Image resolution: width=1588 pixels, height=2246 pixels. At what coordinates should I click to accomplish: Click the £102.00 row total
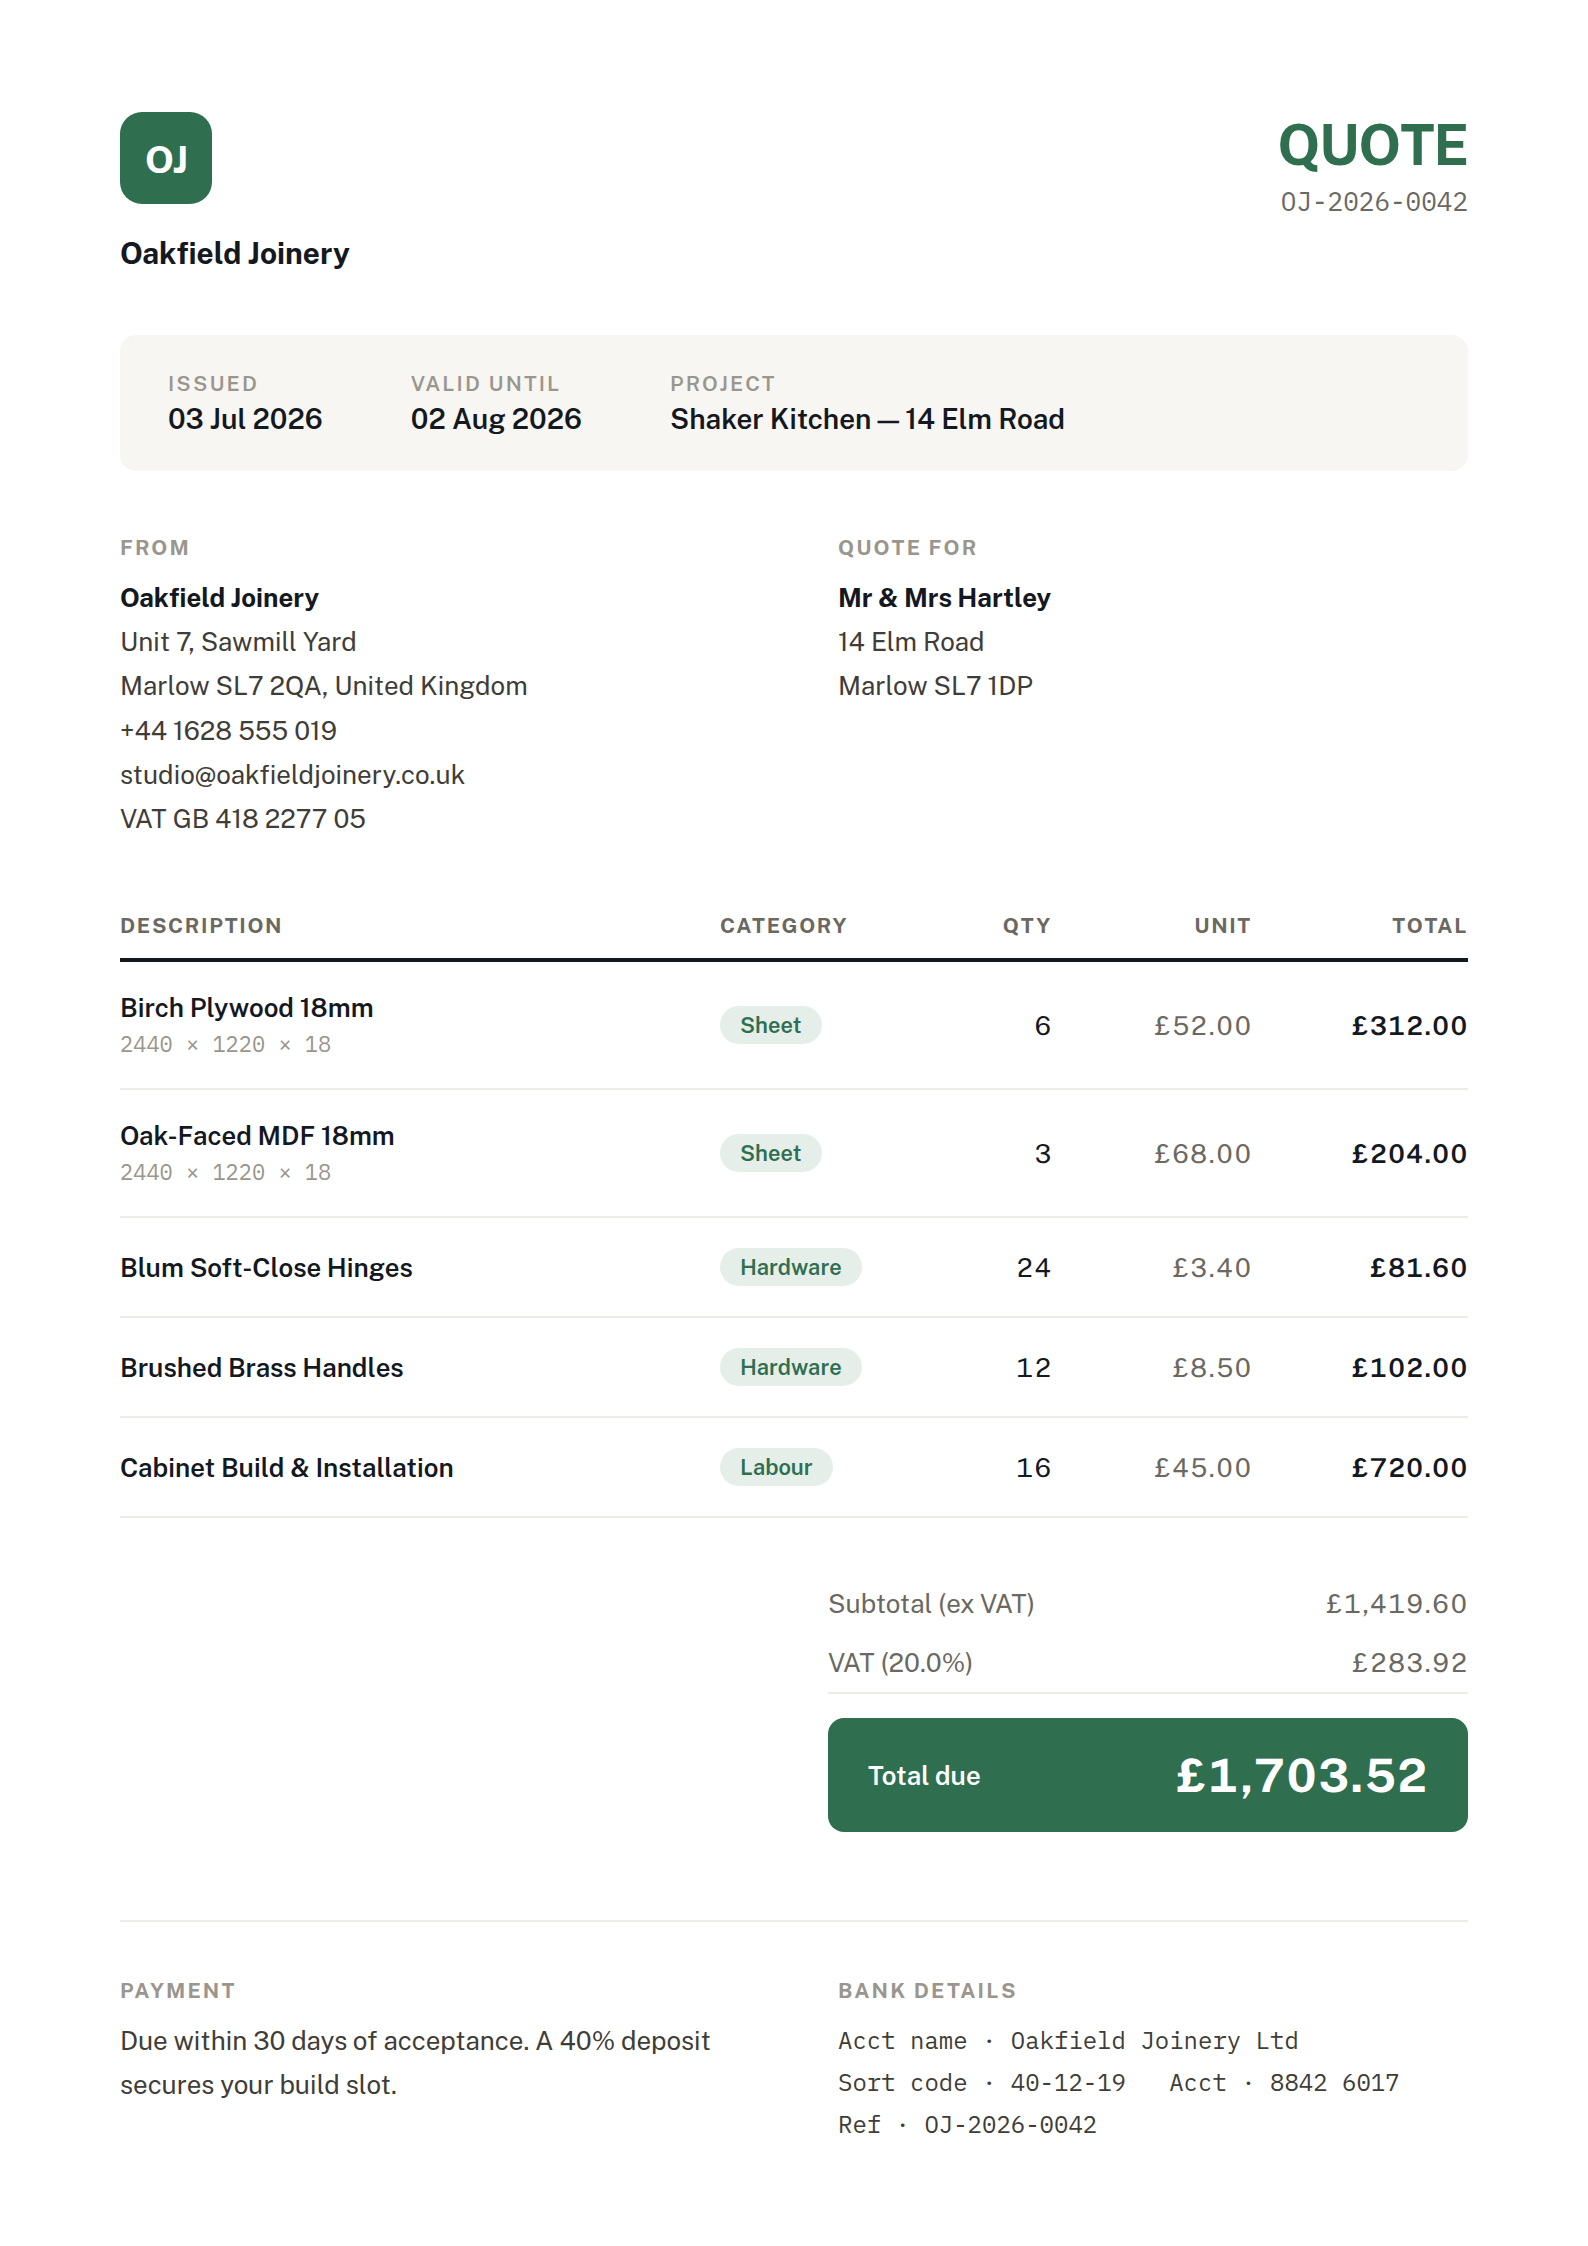tap(1409, 1368)
